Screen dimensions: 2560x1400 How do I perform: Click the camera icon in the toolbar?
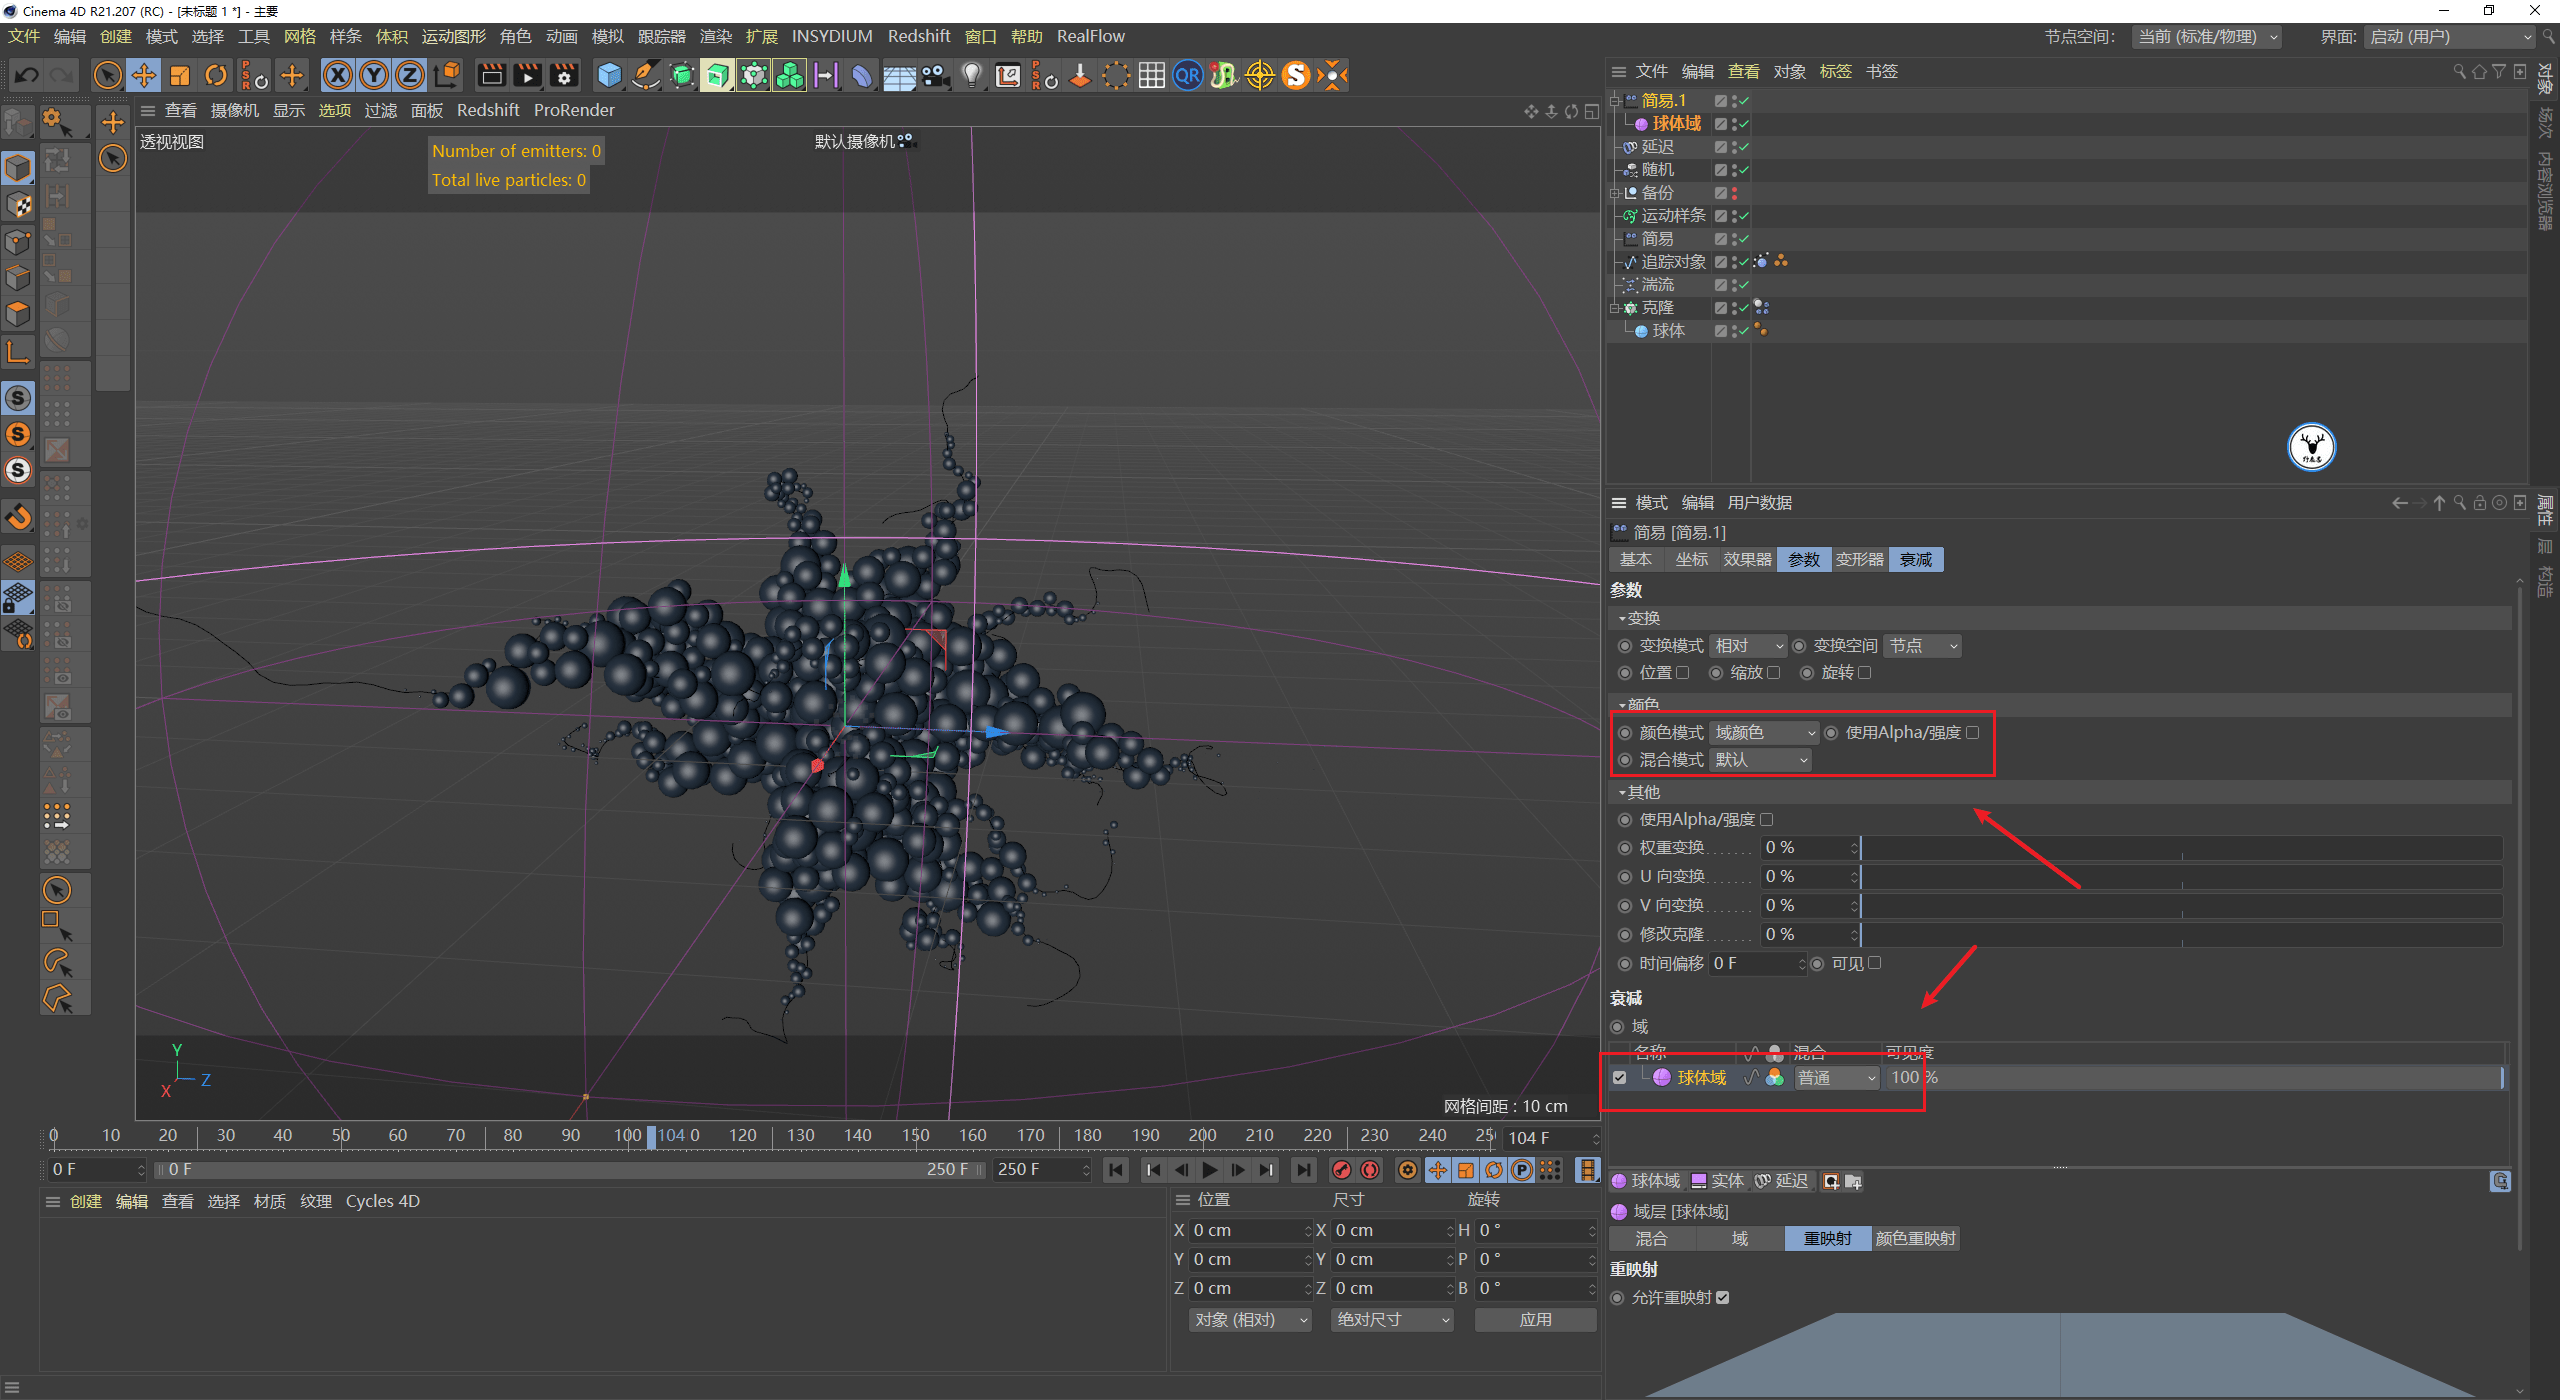coord(937,75)
